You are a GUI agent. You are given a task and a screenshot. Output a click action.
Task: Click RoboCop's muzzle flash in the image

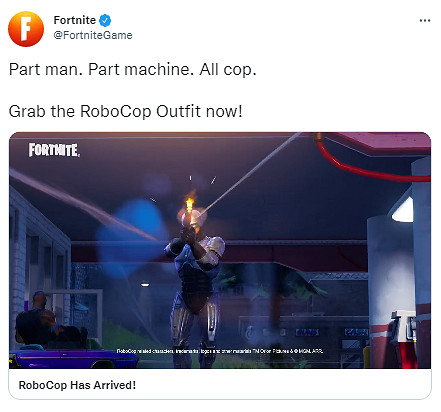189,203
